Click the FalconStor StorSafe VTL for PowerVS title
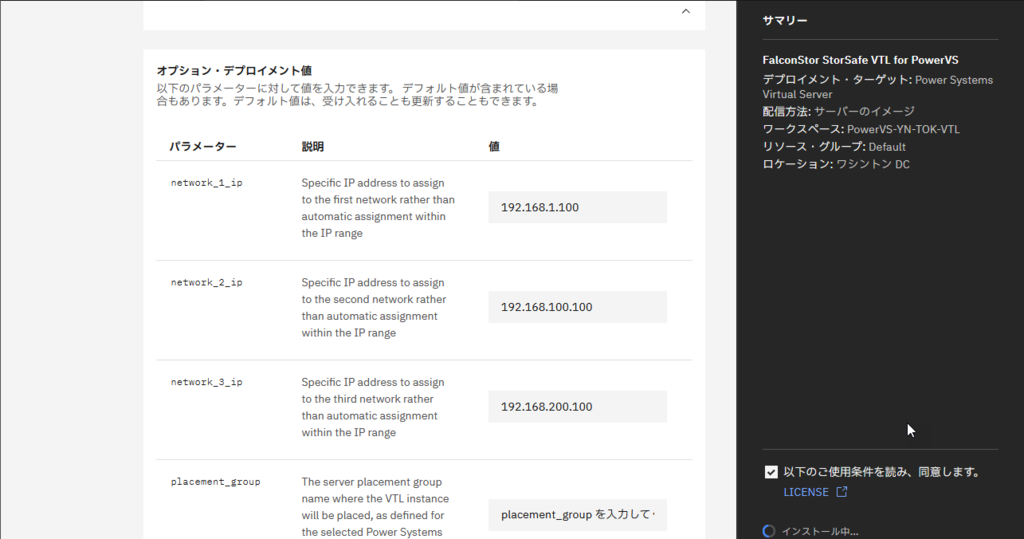The image size is (1024, 539). (x=861, y=60)
